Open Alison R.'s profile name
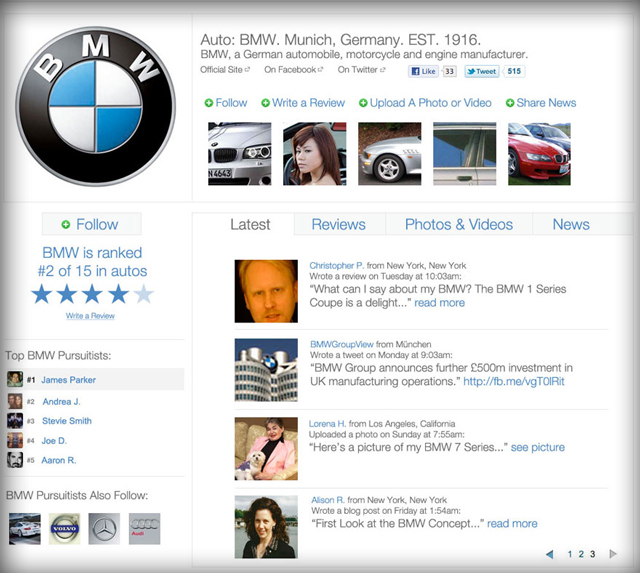Viewport: 640px width, 573px height. [328, 500]
